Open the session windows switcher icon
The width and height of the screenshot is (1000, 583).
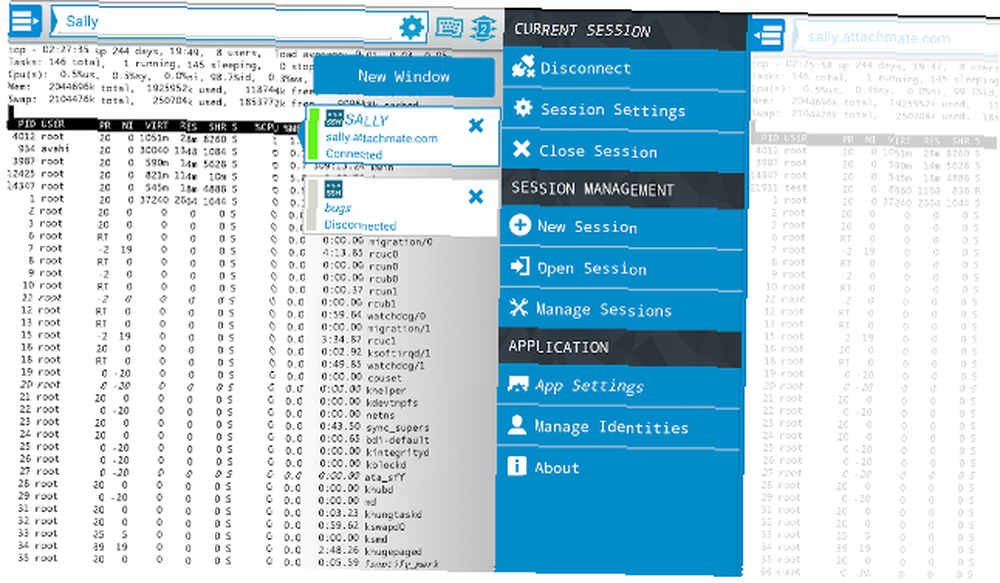(x=483, y=29)
